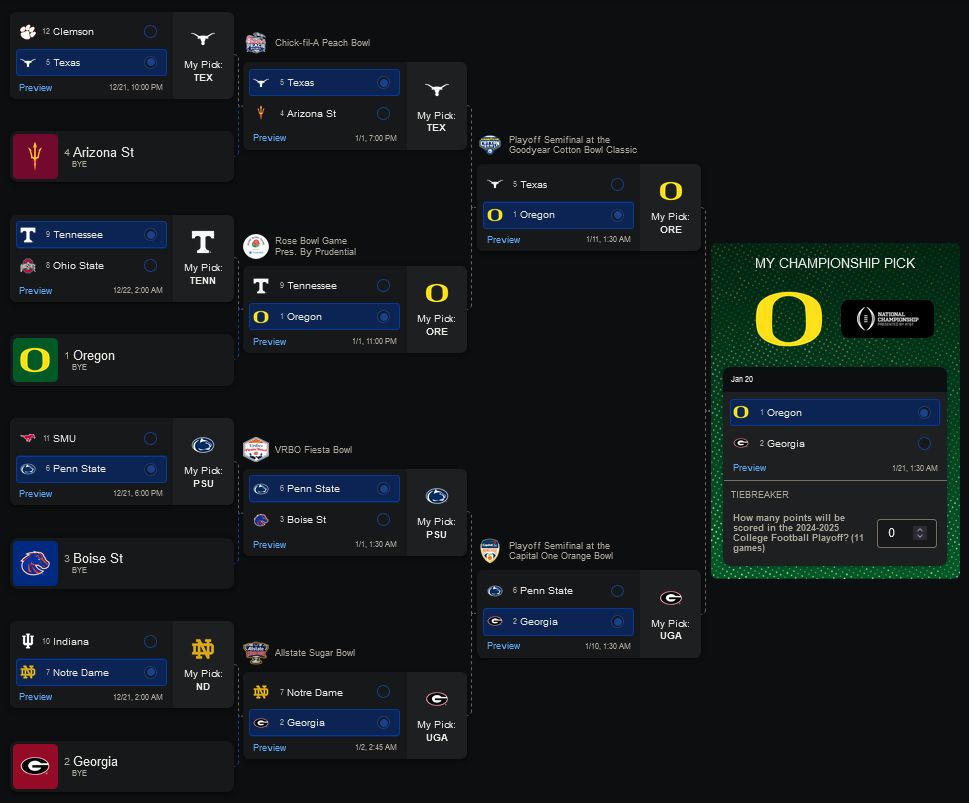Pick Ohio State over Tennessee radio button

pyautogui.click(x=150, y=265)
